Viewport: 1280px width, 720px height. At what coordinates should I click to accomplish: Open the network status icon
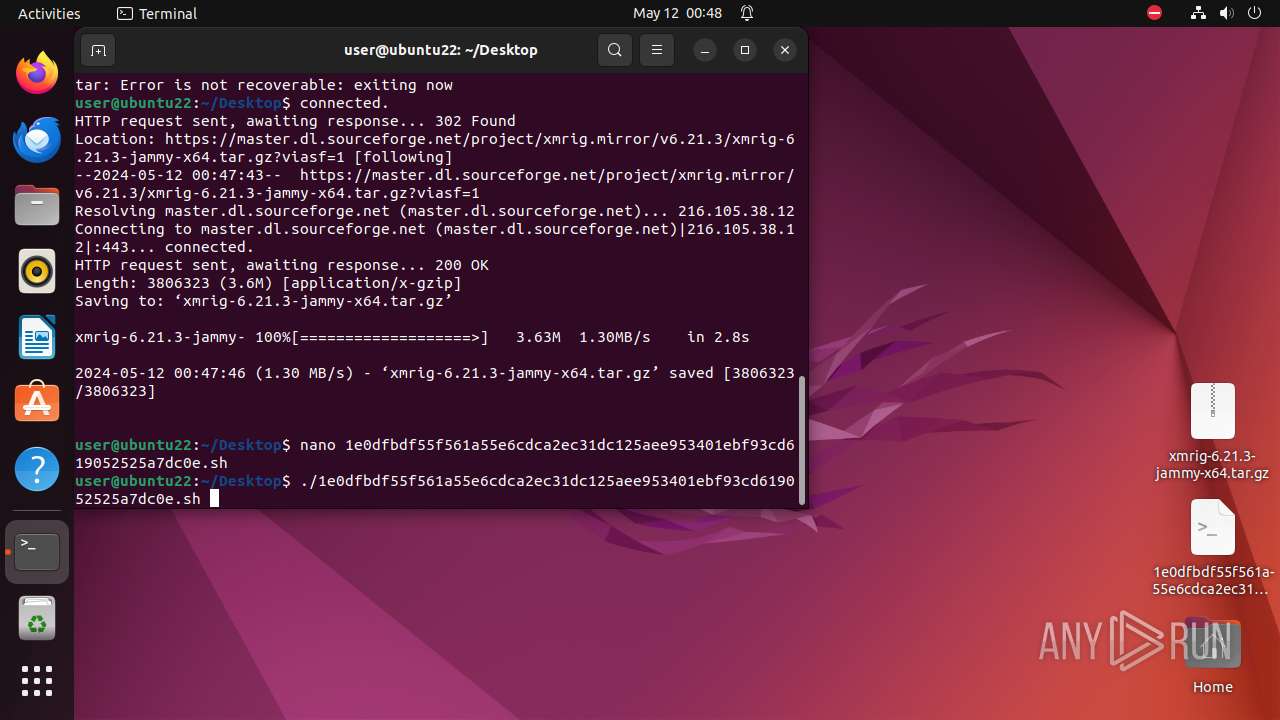pyautogui.click(x=1199, y=13)
